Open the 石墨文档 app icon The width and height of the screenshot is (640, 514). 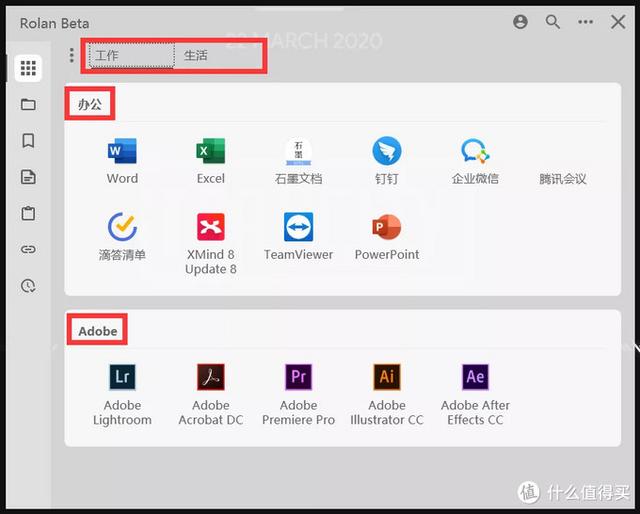point(298,161)
